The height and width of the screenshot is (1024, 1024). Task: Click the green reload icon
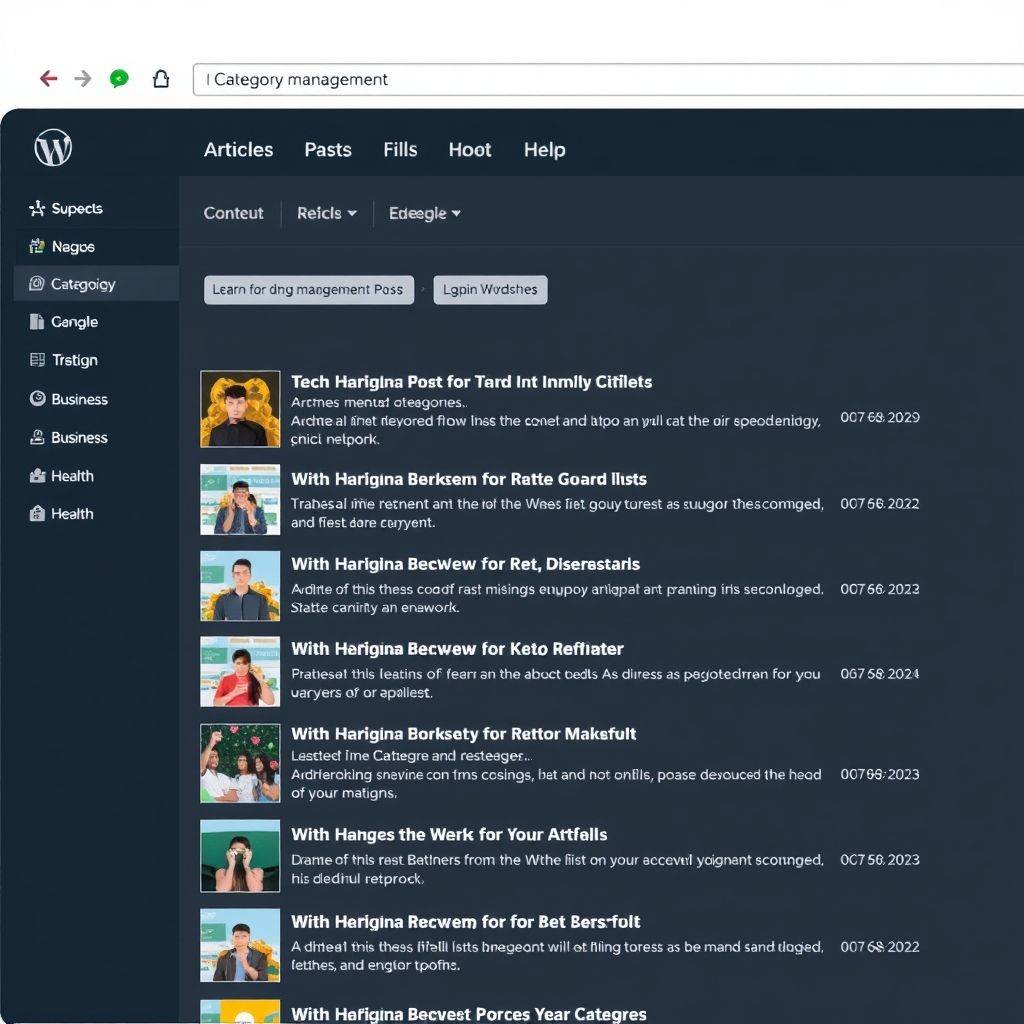pyautogui.click(x=119, y=79)
